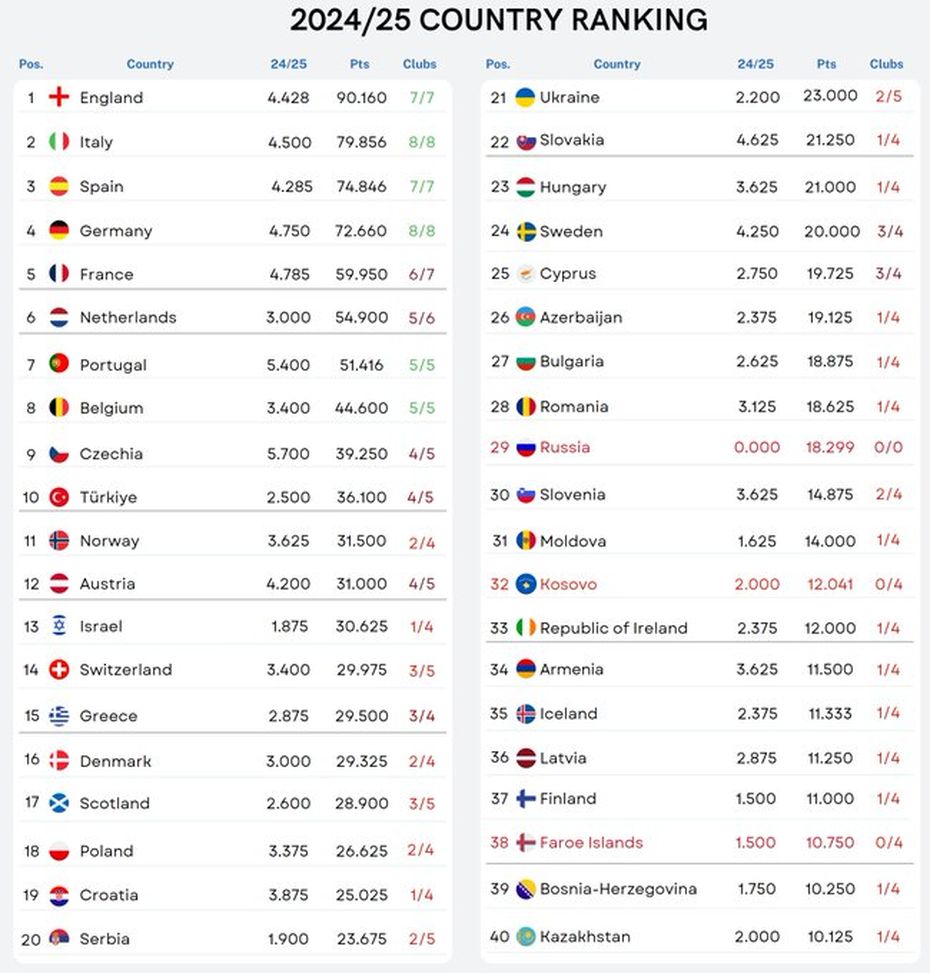The image size is (930, 973).
Task: Open the Republic of Ireland country name
Action: (x=613, y=628)
